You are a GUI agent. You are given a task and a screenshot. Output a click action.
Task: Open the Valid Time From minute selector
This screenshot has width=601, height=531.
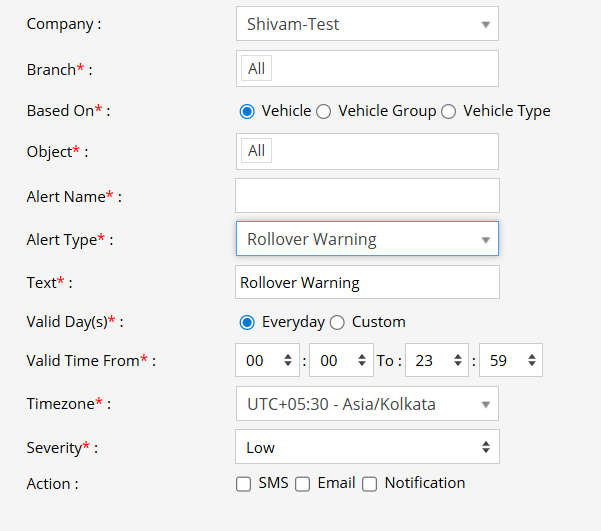(x=341, y=360)
